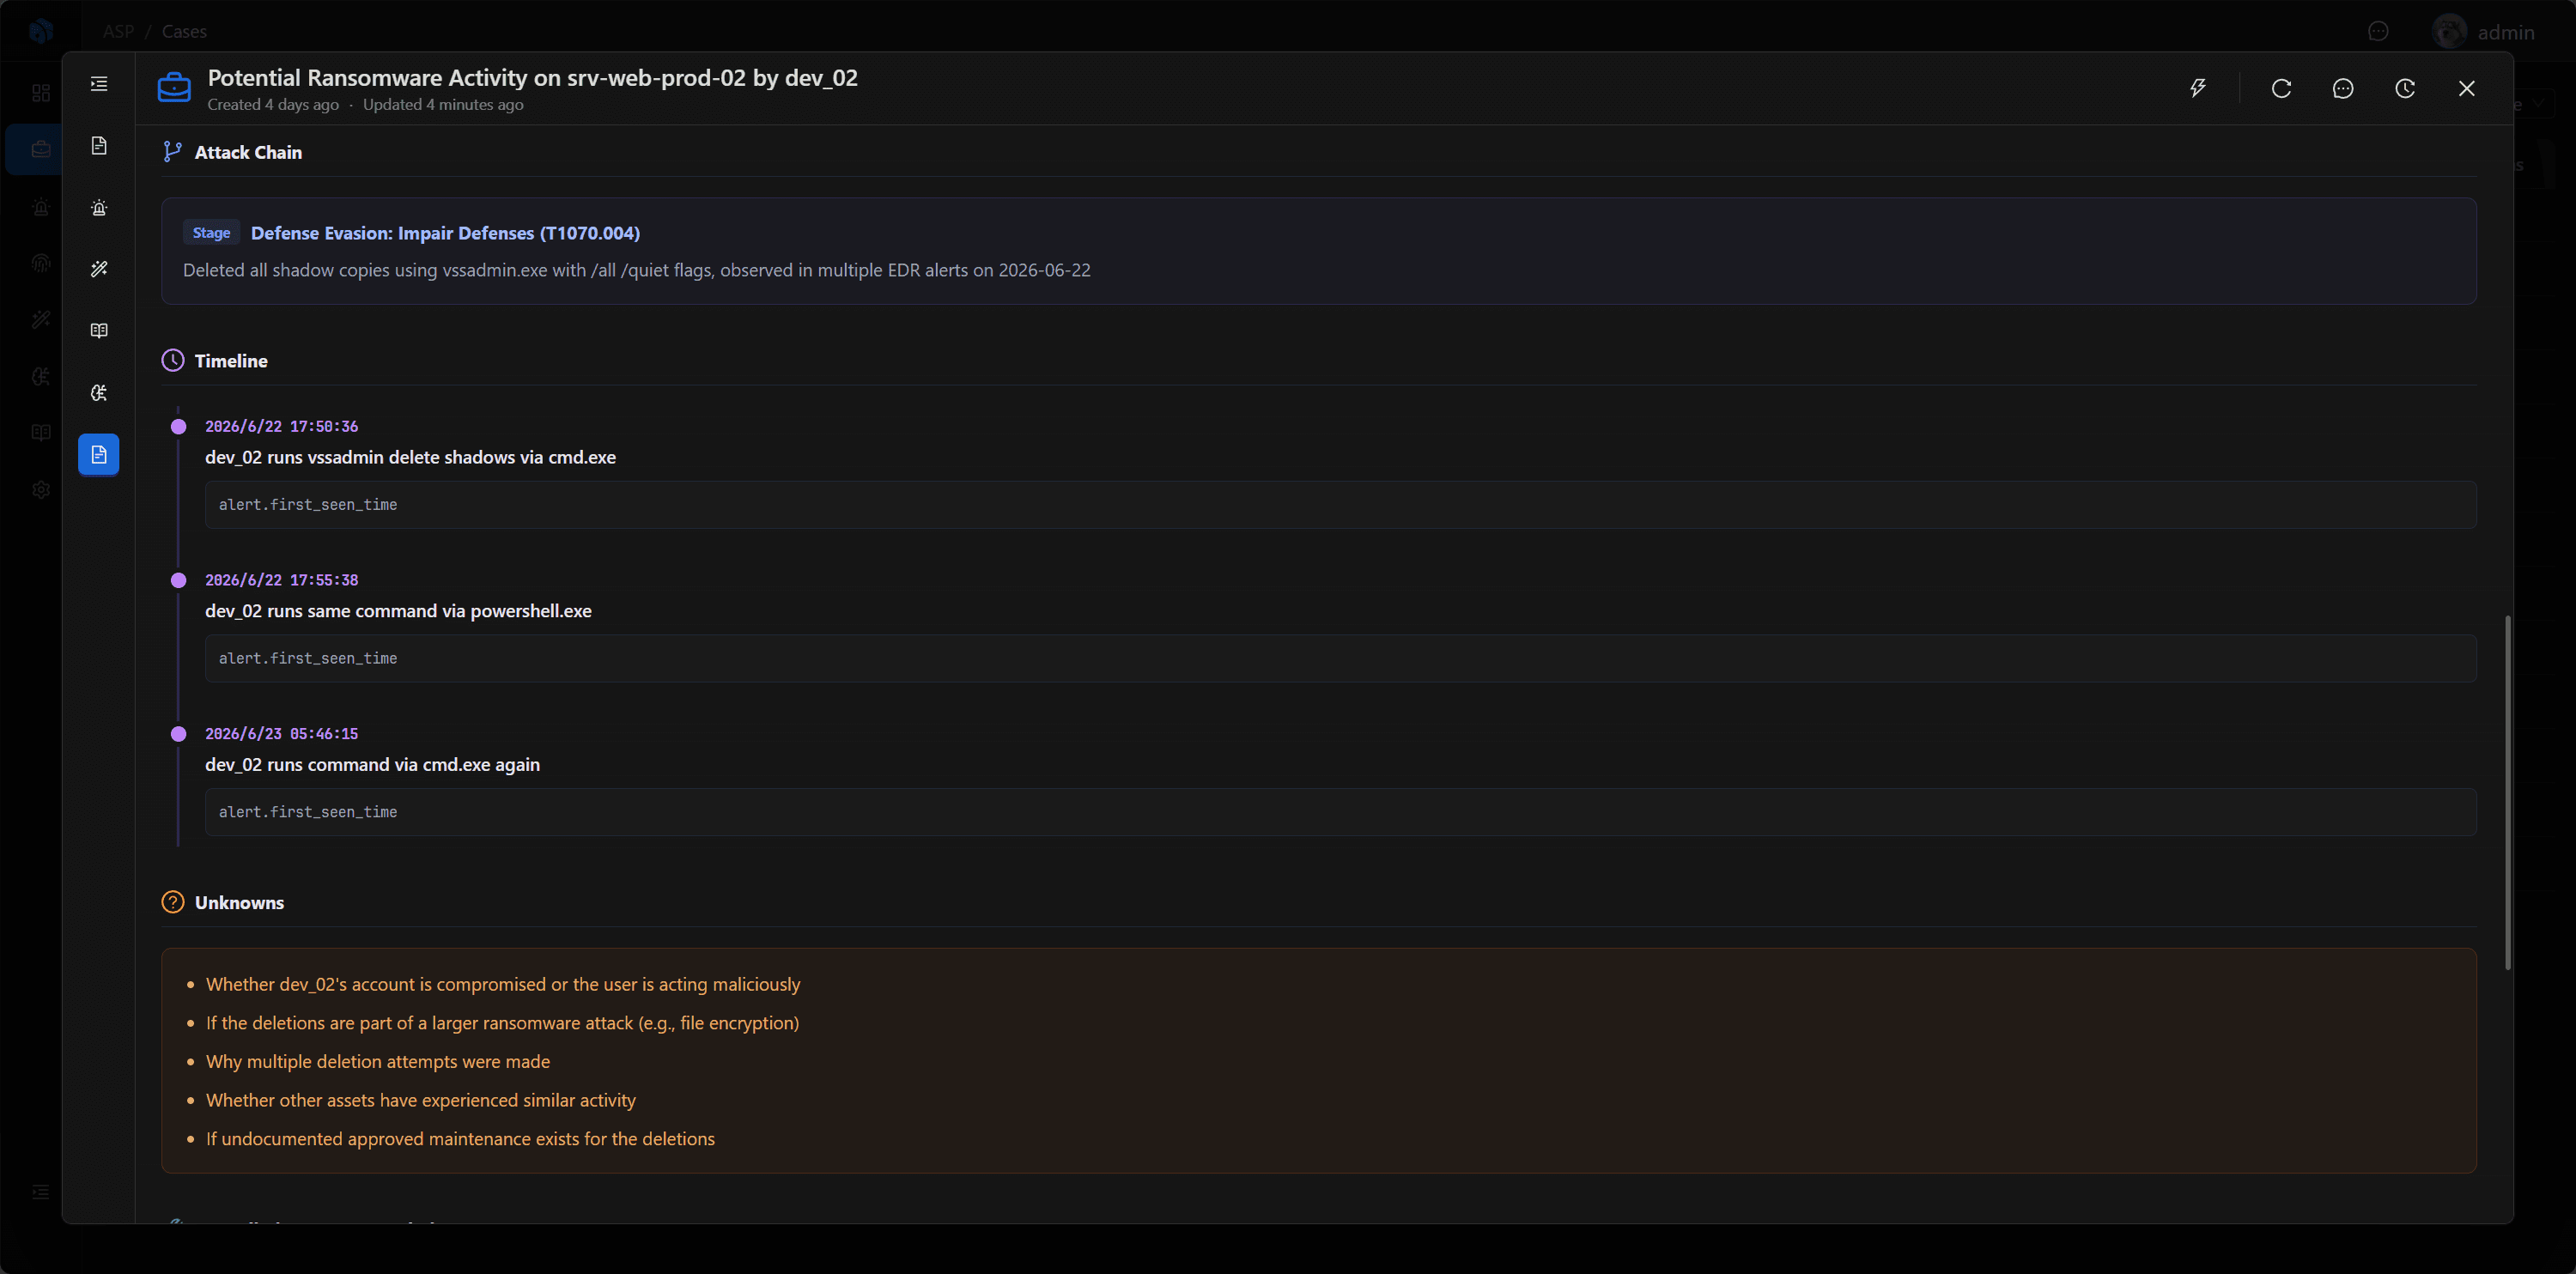Expand the main navigation menu at bottom-left
Image resolution: width=2576 pixels, height=1274 pixels.
tap(41, 1192)
